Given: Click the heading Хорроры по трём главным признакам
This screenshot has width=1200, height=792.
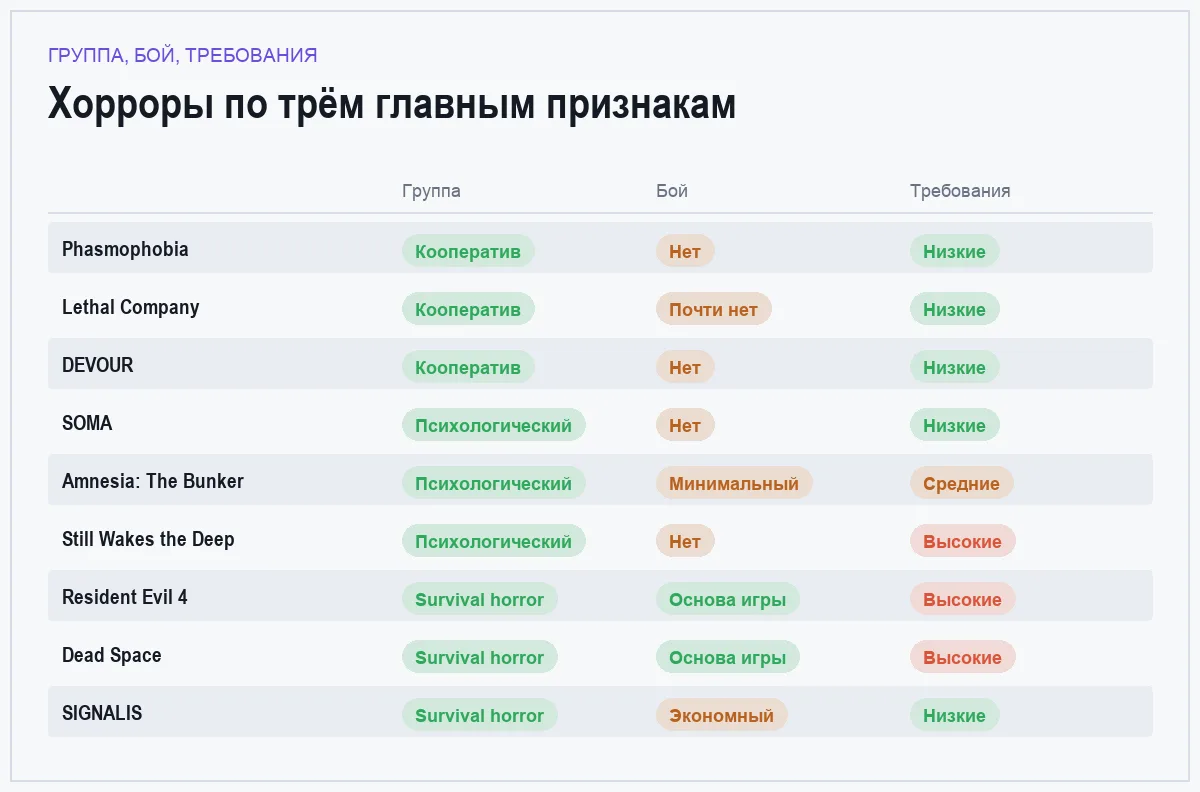Looking at the screenshot, I should [x=392, y=104].
